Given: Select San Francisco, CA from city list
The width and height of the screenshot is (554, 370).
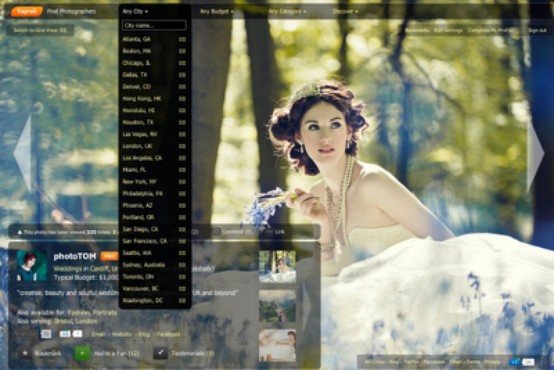Looking at the screenshot, I should point(145,241).
